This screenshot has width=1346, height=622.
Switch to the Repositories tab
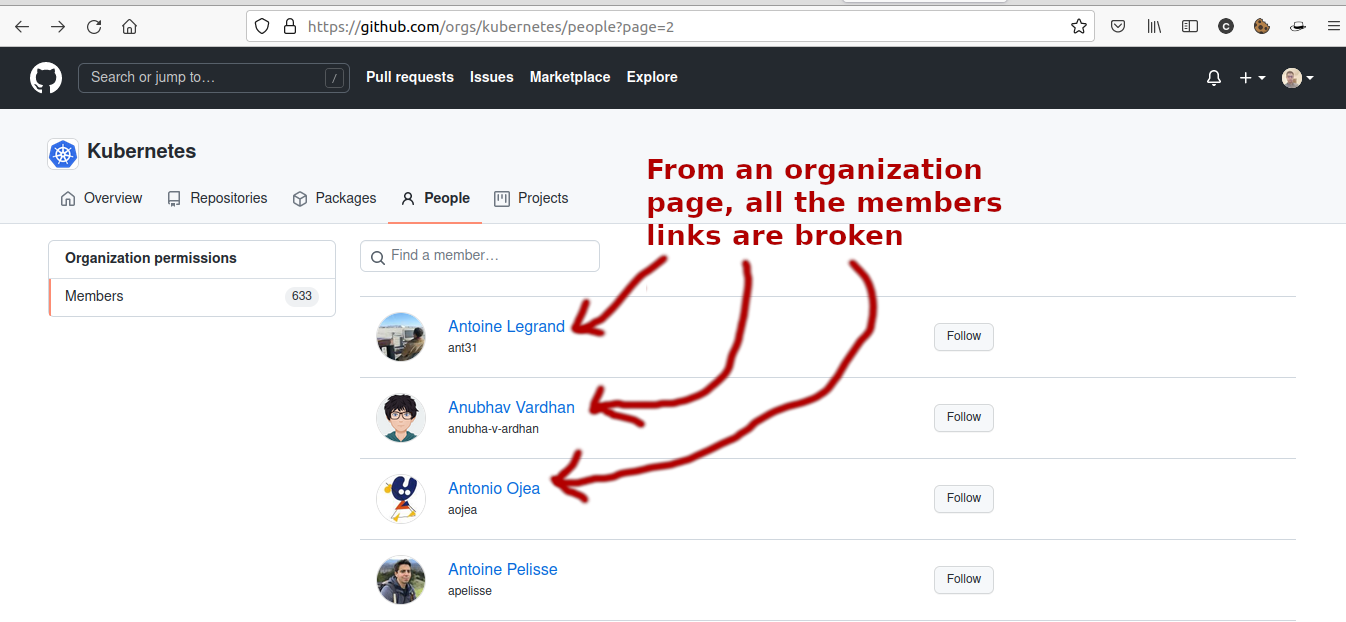point(217,198)
